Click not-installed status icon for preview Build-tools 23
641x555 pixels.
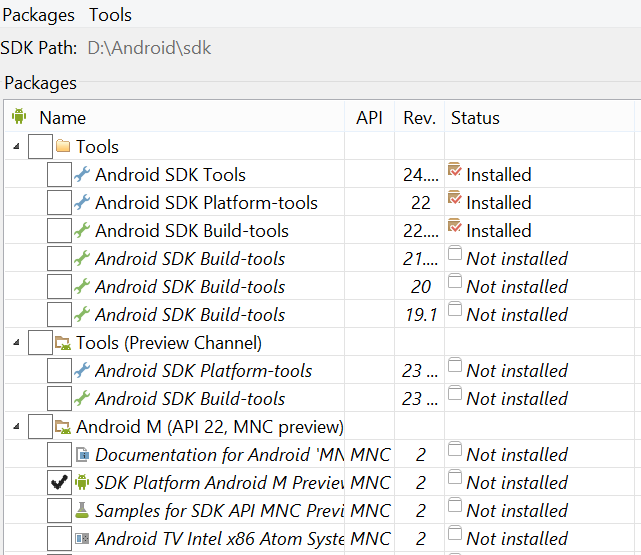455,393
